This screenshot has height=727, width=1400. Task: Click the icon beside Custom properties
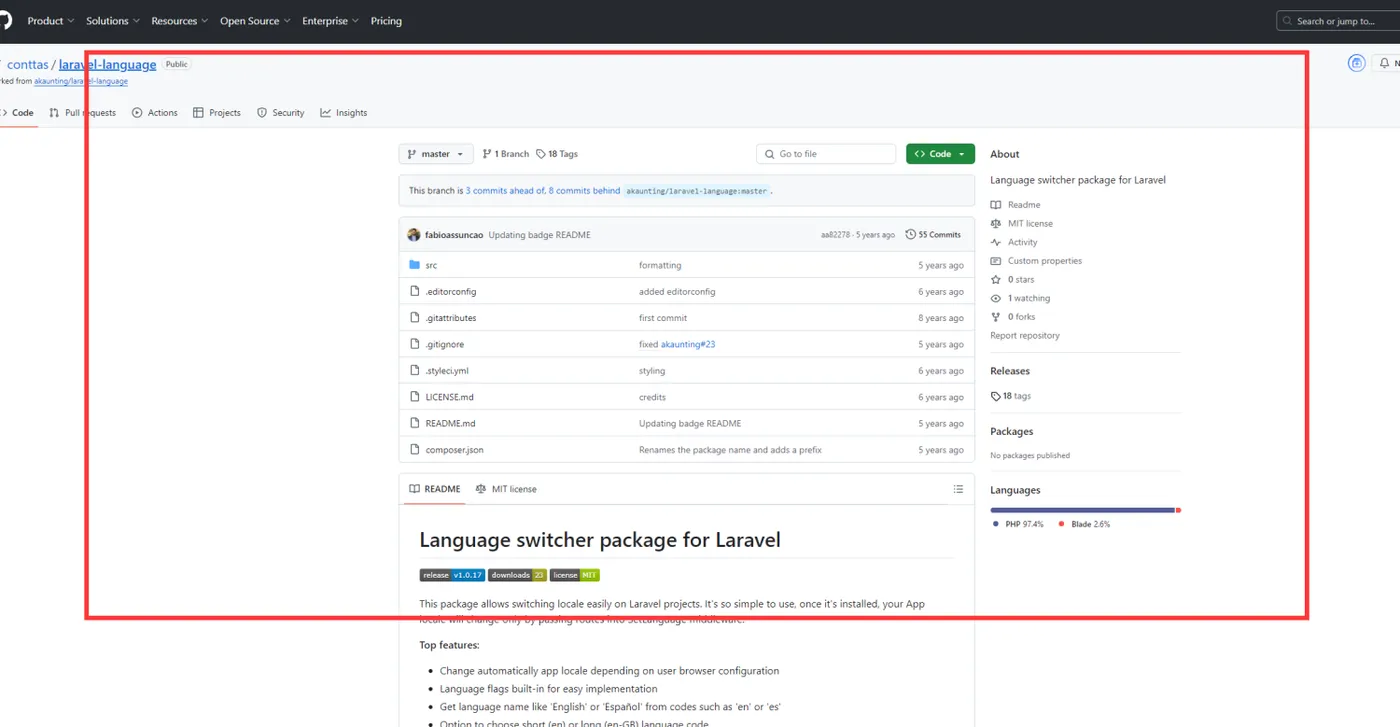996,261
